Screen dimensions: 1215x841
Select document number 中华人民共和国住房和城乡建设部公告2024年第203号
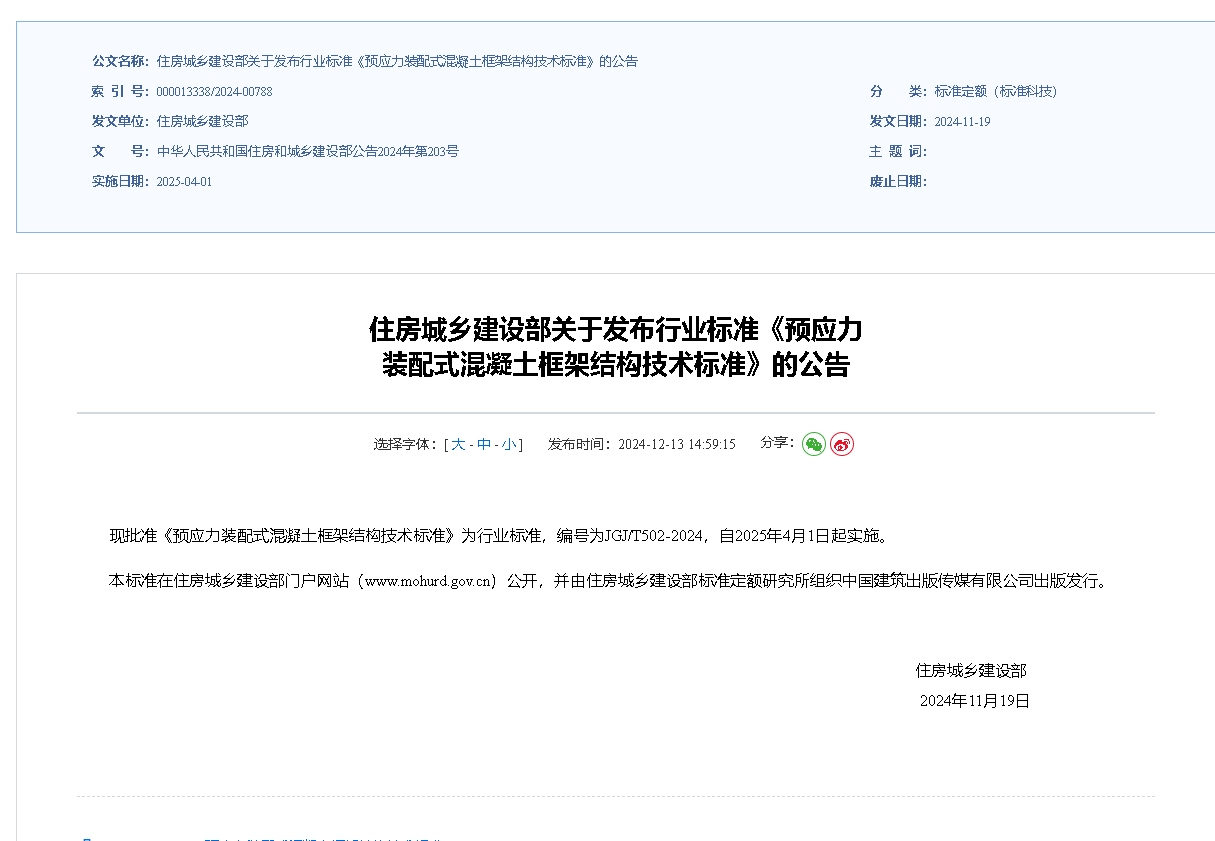coord(308,151)
